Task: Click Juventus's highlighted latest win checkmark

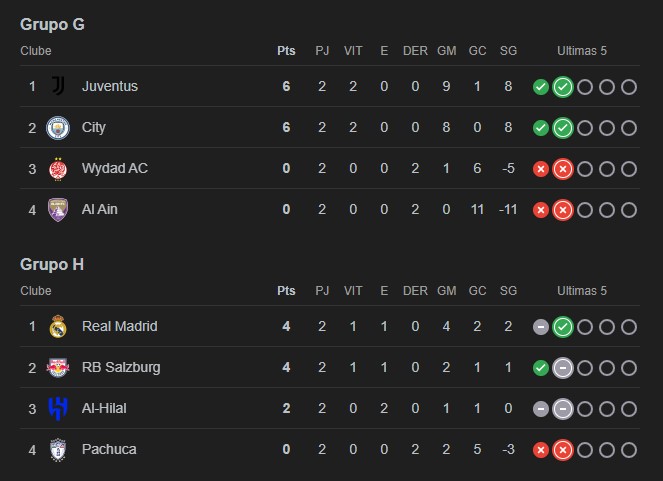Action: coord(563,87)
